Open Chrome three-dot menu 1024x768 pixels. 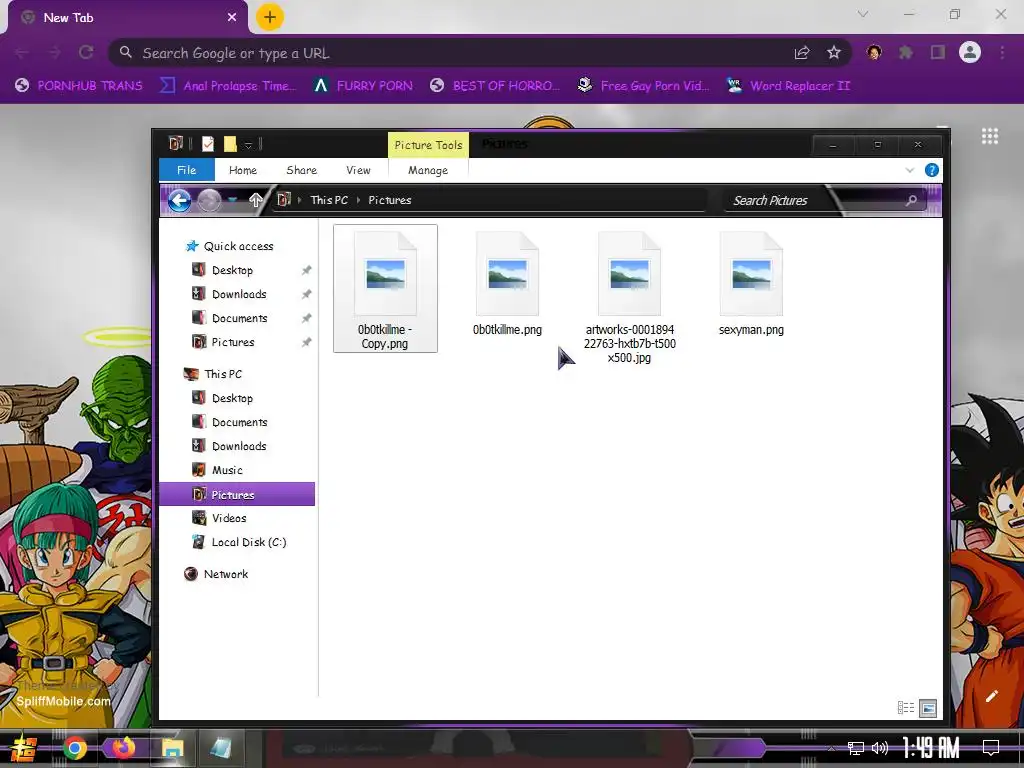coord(1002,53)
